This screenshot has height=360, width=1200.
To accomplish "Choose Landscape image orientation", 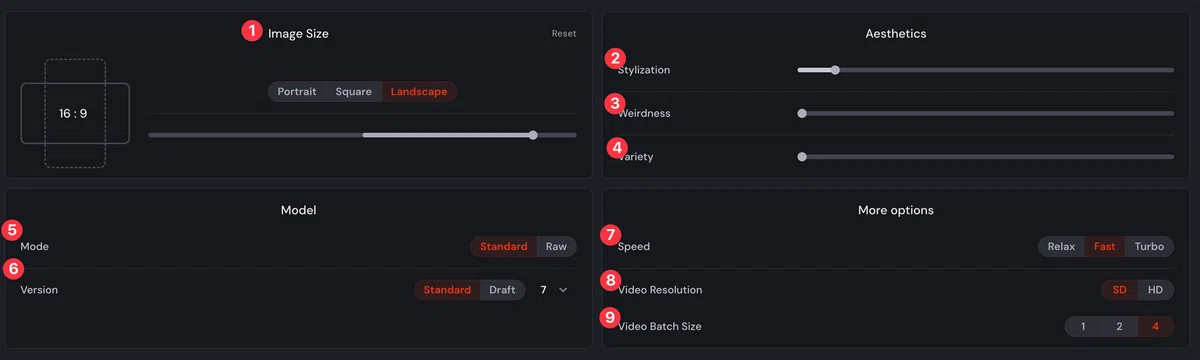I will click(419, 91).
